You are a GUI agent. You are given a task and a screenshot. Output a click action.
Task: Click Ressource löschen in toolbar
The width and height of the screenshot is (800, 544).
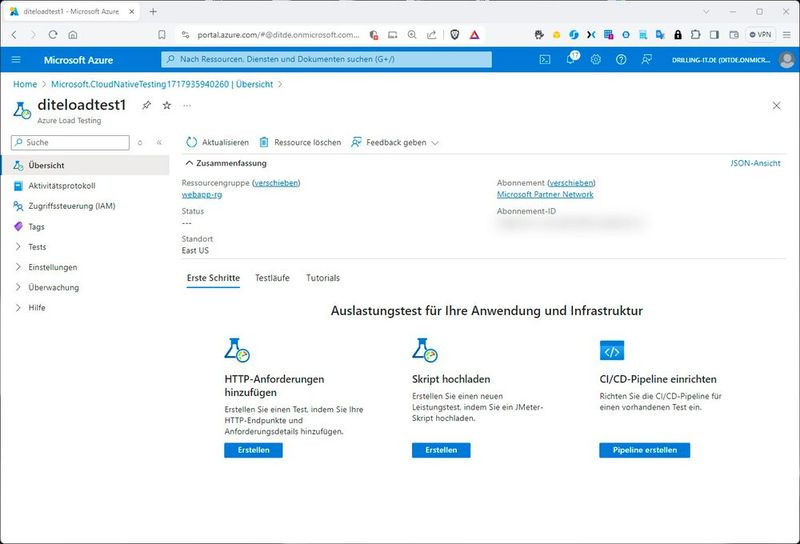point(301,142)
